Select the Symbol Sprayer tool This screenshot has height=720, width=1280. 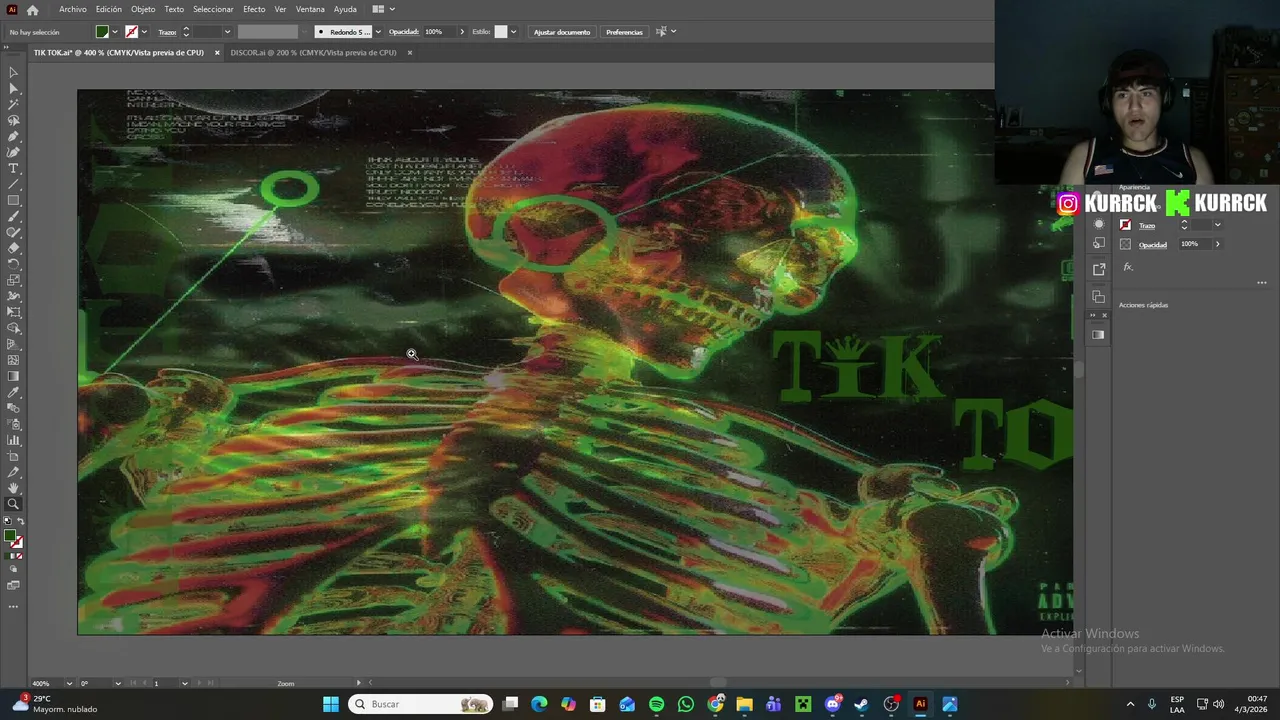[13, 424]
